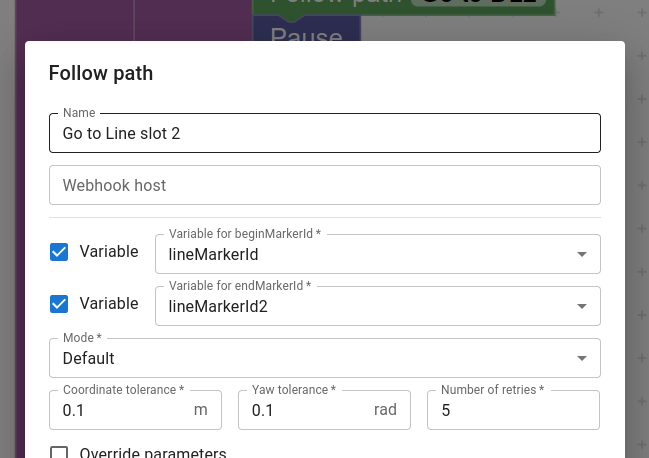Open the Mode dropdown showing Default
Image resolution: width=649 pixels, height=458 pixels.
324,358
